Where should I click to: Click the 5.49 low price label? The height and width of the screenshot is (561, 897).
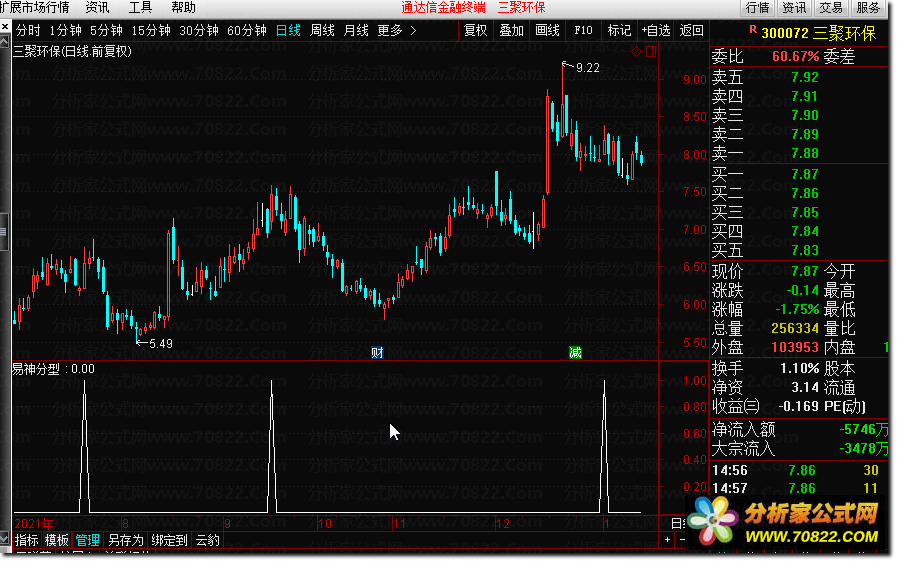[x=161, y=344]
